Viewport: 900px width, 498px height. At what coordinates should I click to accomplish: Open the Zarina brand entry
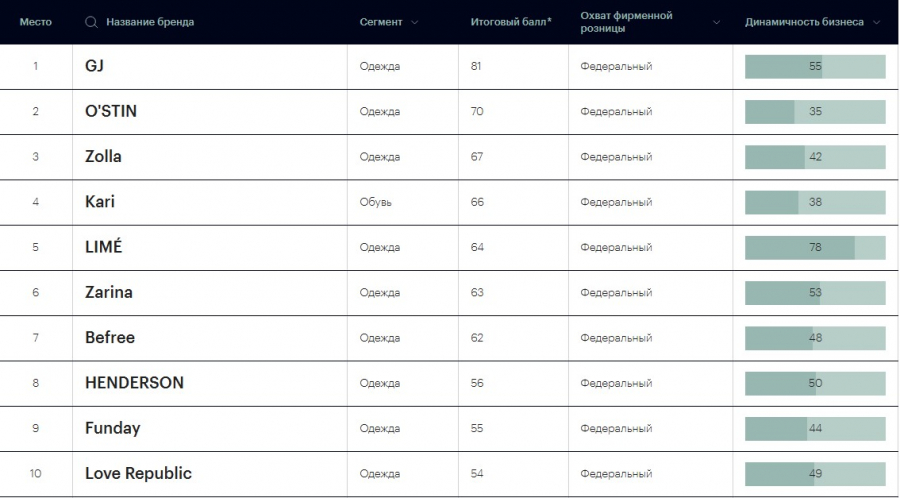click(109, 292)
